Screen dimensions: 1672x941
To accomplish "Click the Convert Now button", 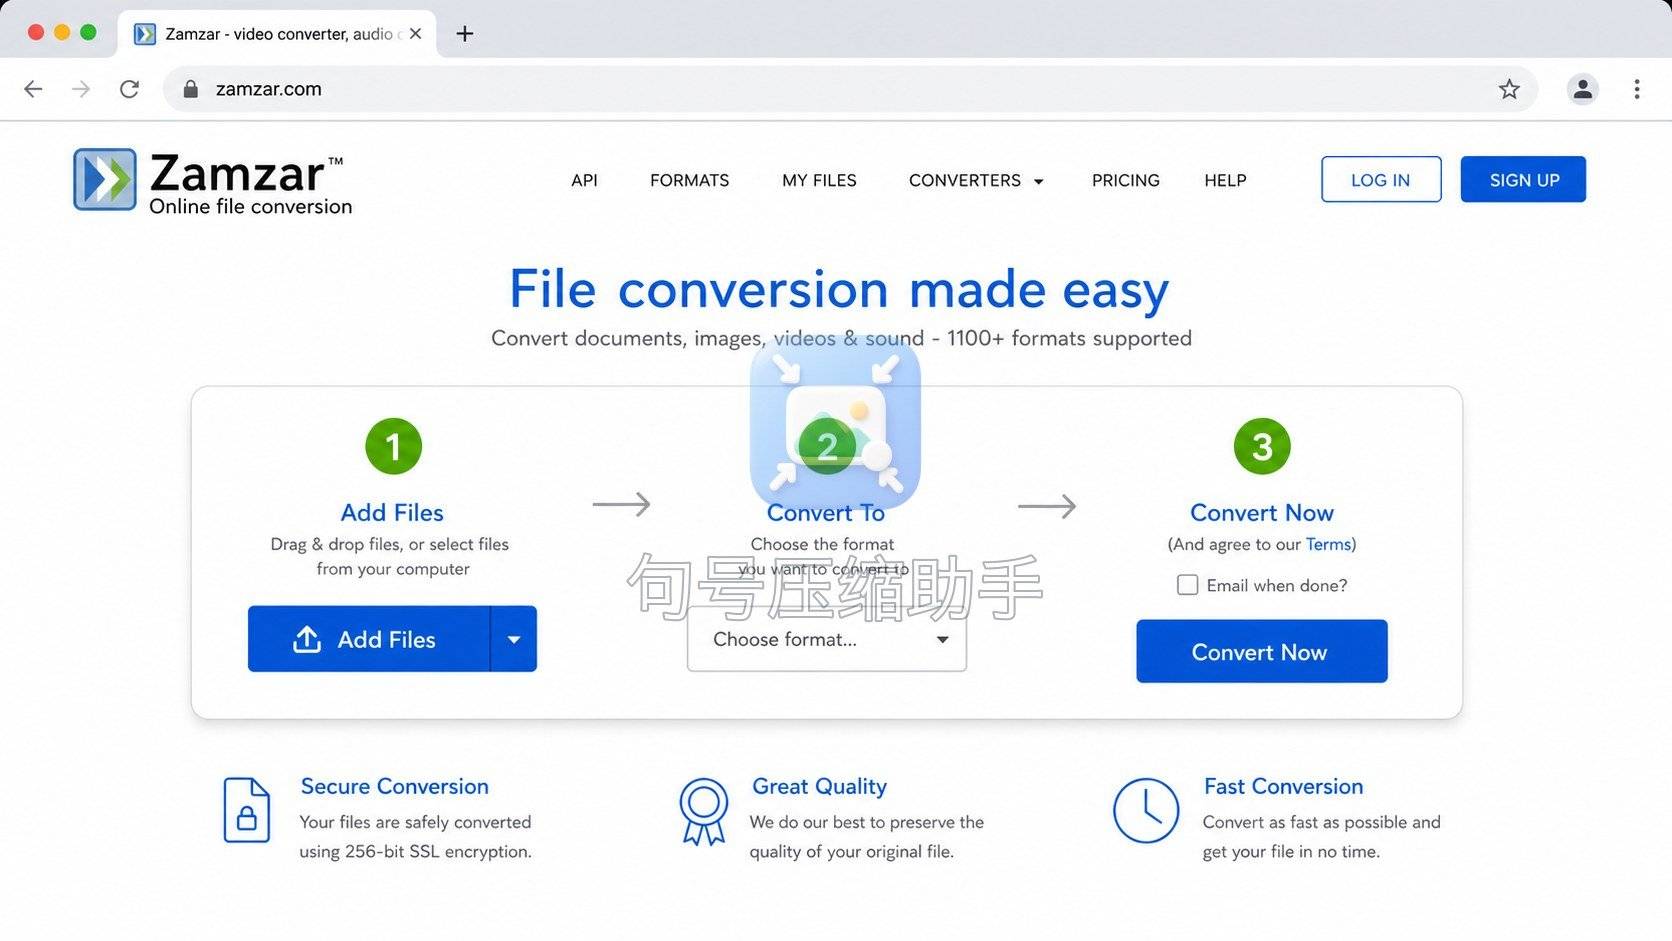I will (x=1261, y=651).
